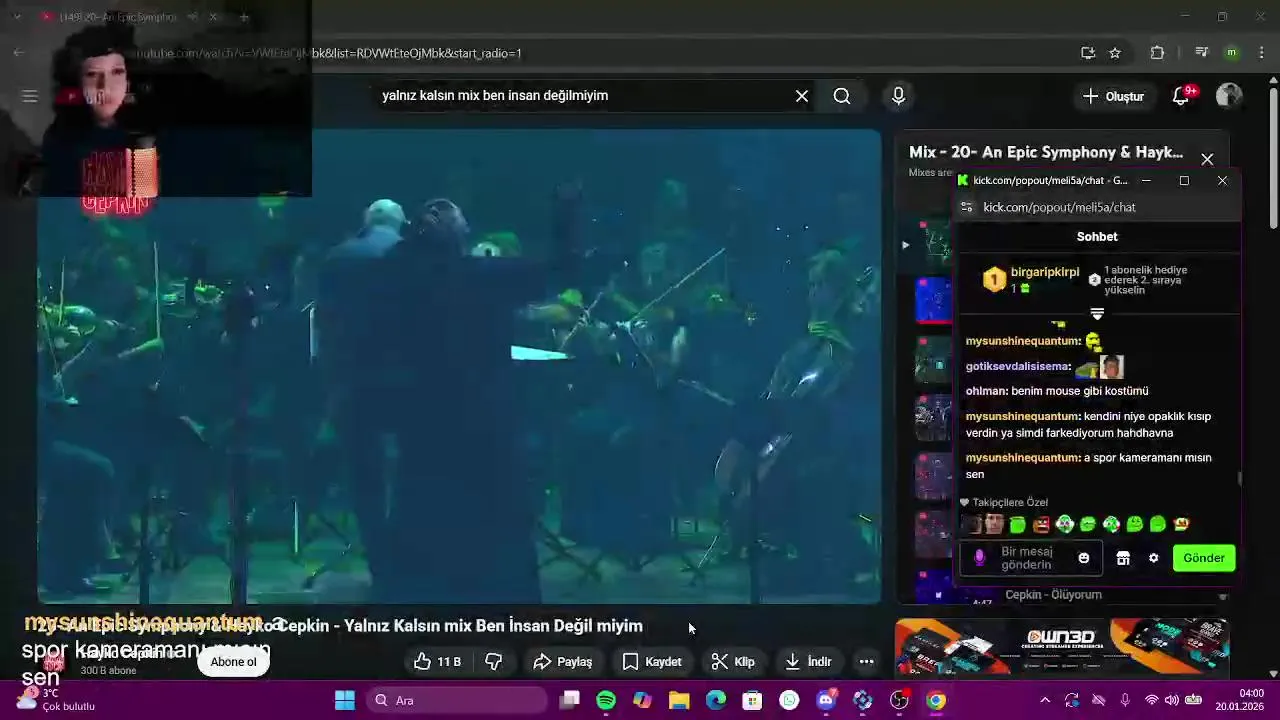Open OBS Studio from the taskbar
Screen dimensions: 1280x720
899,700
